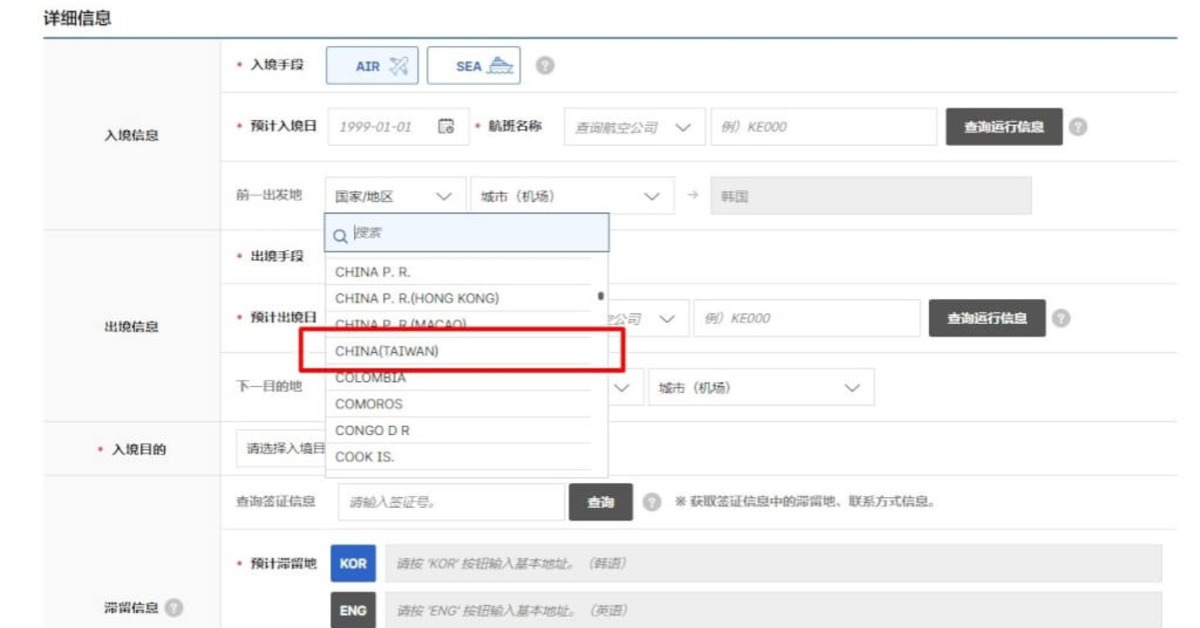Viewport: 1200px width, 628px height.
Task: Click help icon beside 滞留信息 label
Action: pyautogui.click(x=174, y=607)
